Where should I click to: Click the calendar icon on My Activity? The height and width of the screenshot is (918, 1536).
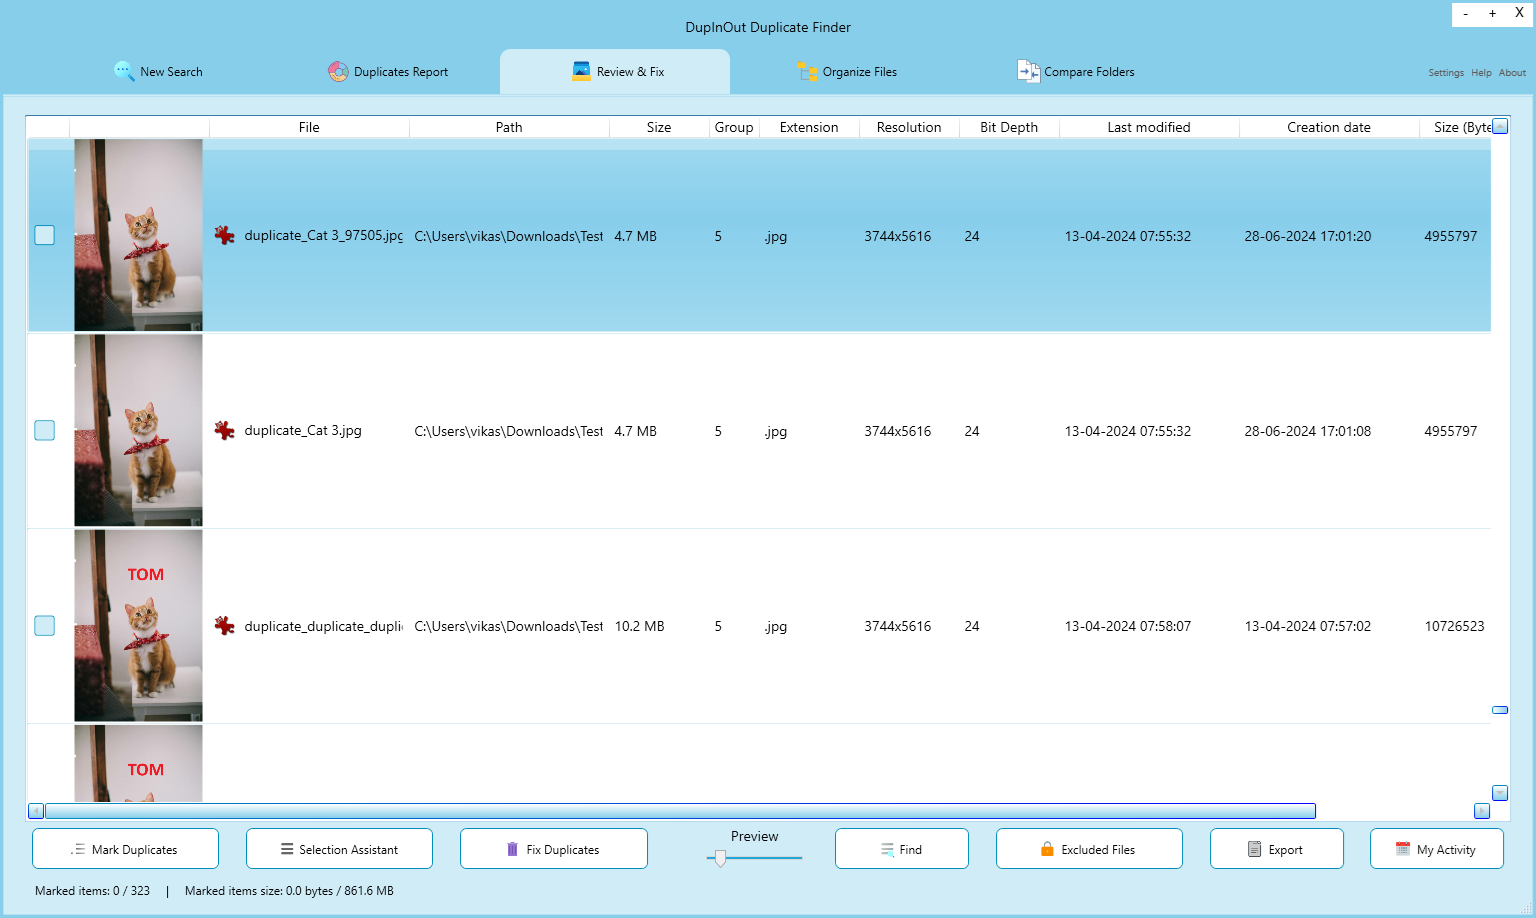pos(1402,849)
